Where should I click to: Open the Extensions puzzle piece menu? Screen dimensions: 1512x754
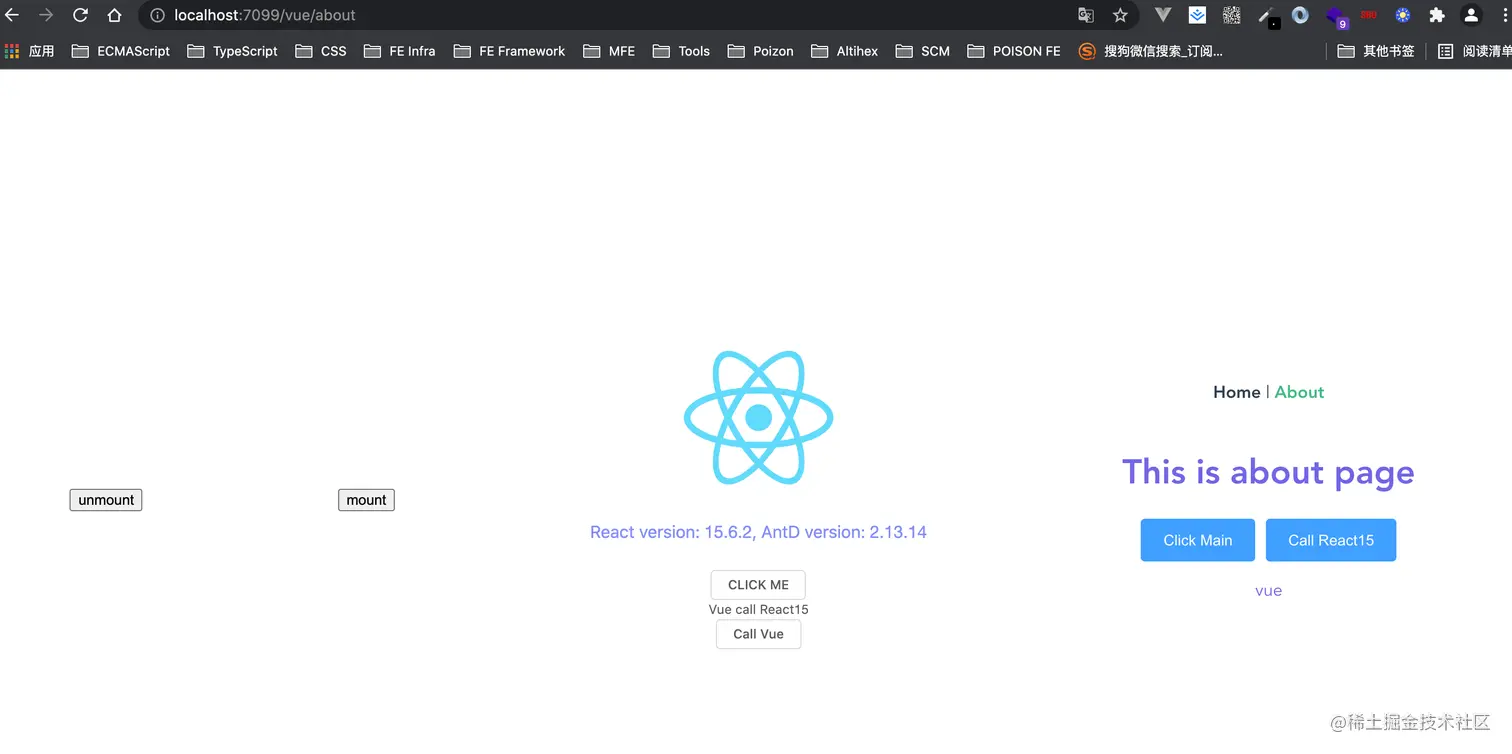click(1437, 15)
